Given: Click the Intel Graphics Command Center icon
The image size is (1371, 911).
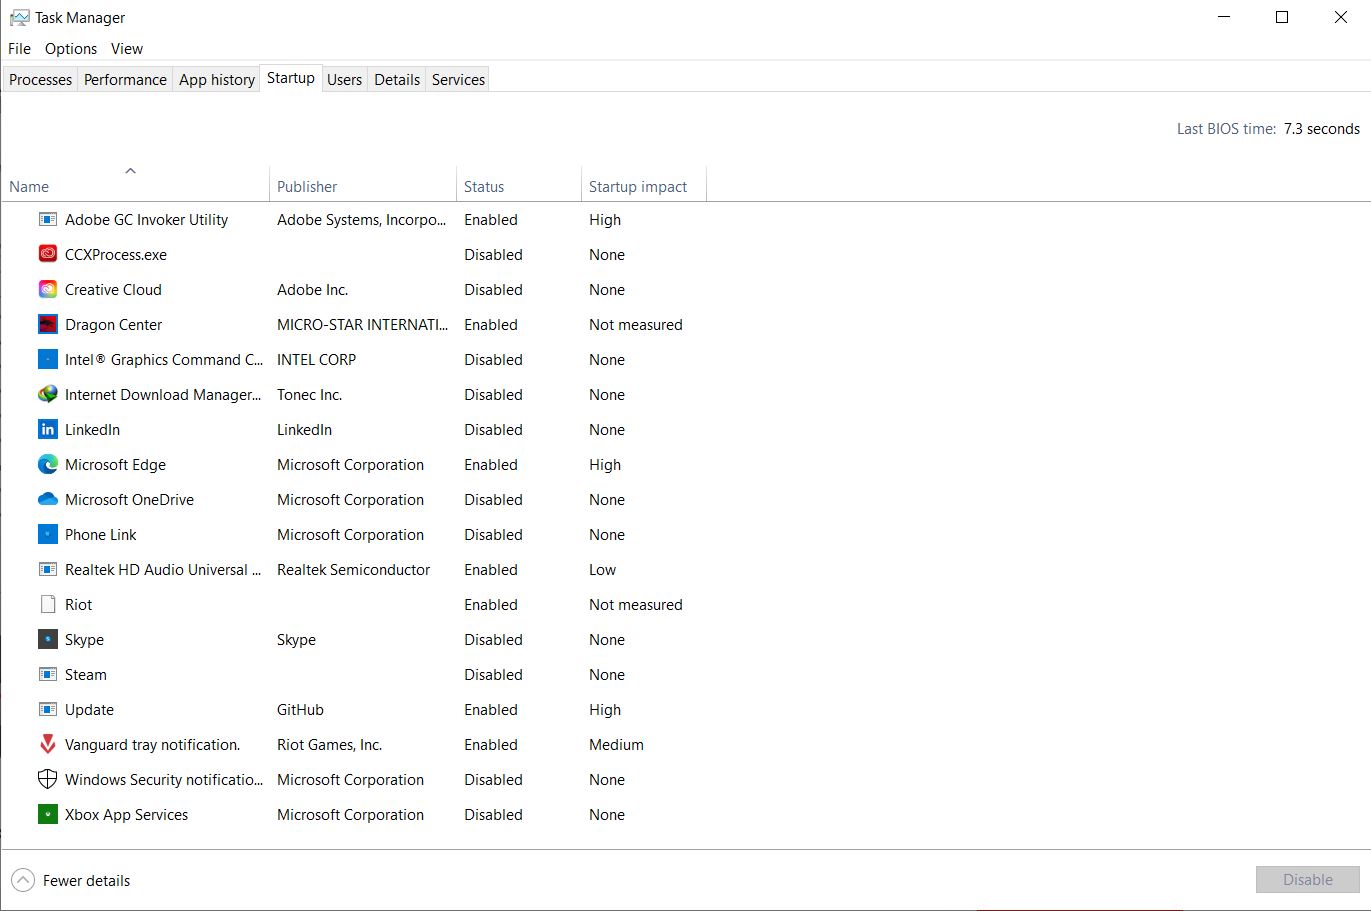Looking at the screenshot, I should [47, 359].
